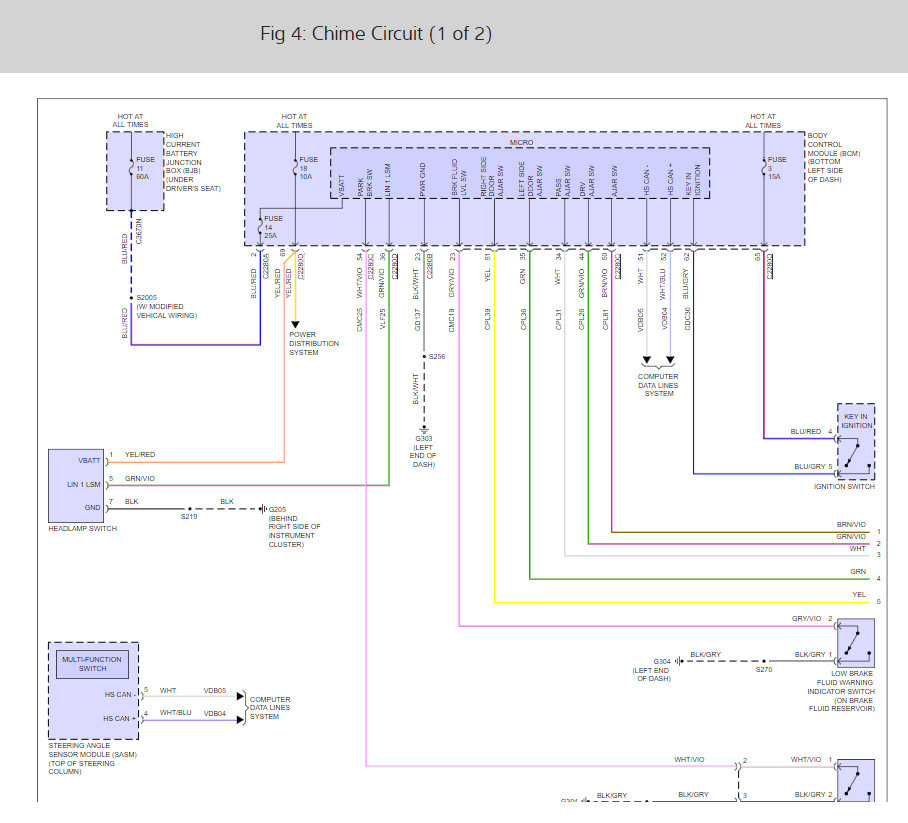Select the G205 ground label
Screen dimensions: 908x823
(277, 510)
